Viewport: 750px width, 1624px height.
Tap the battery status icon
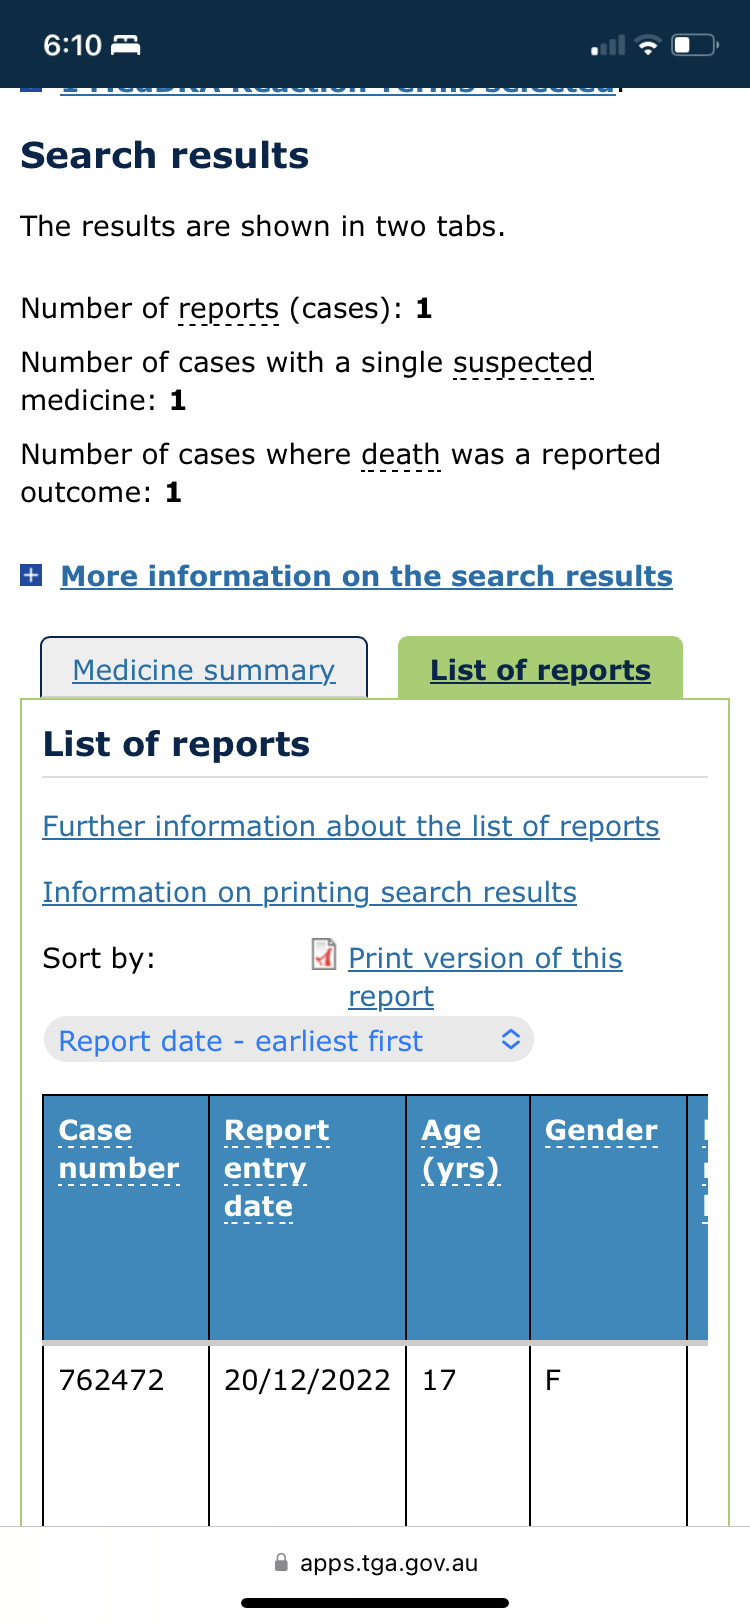[x=695, y=45]
